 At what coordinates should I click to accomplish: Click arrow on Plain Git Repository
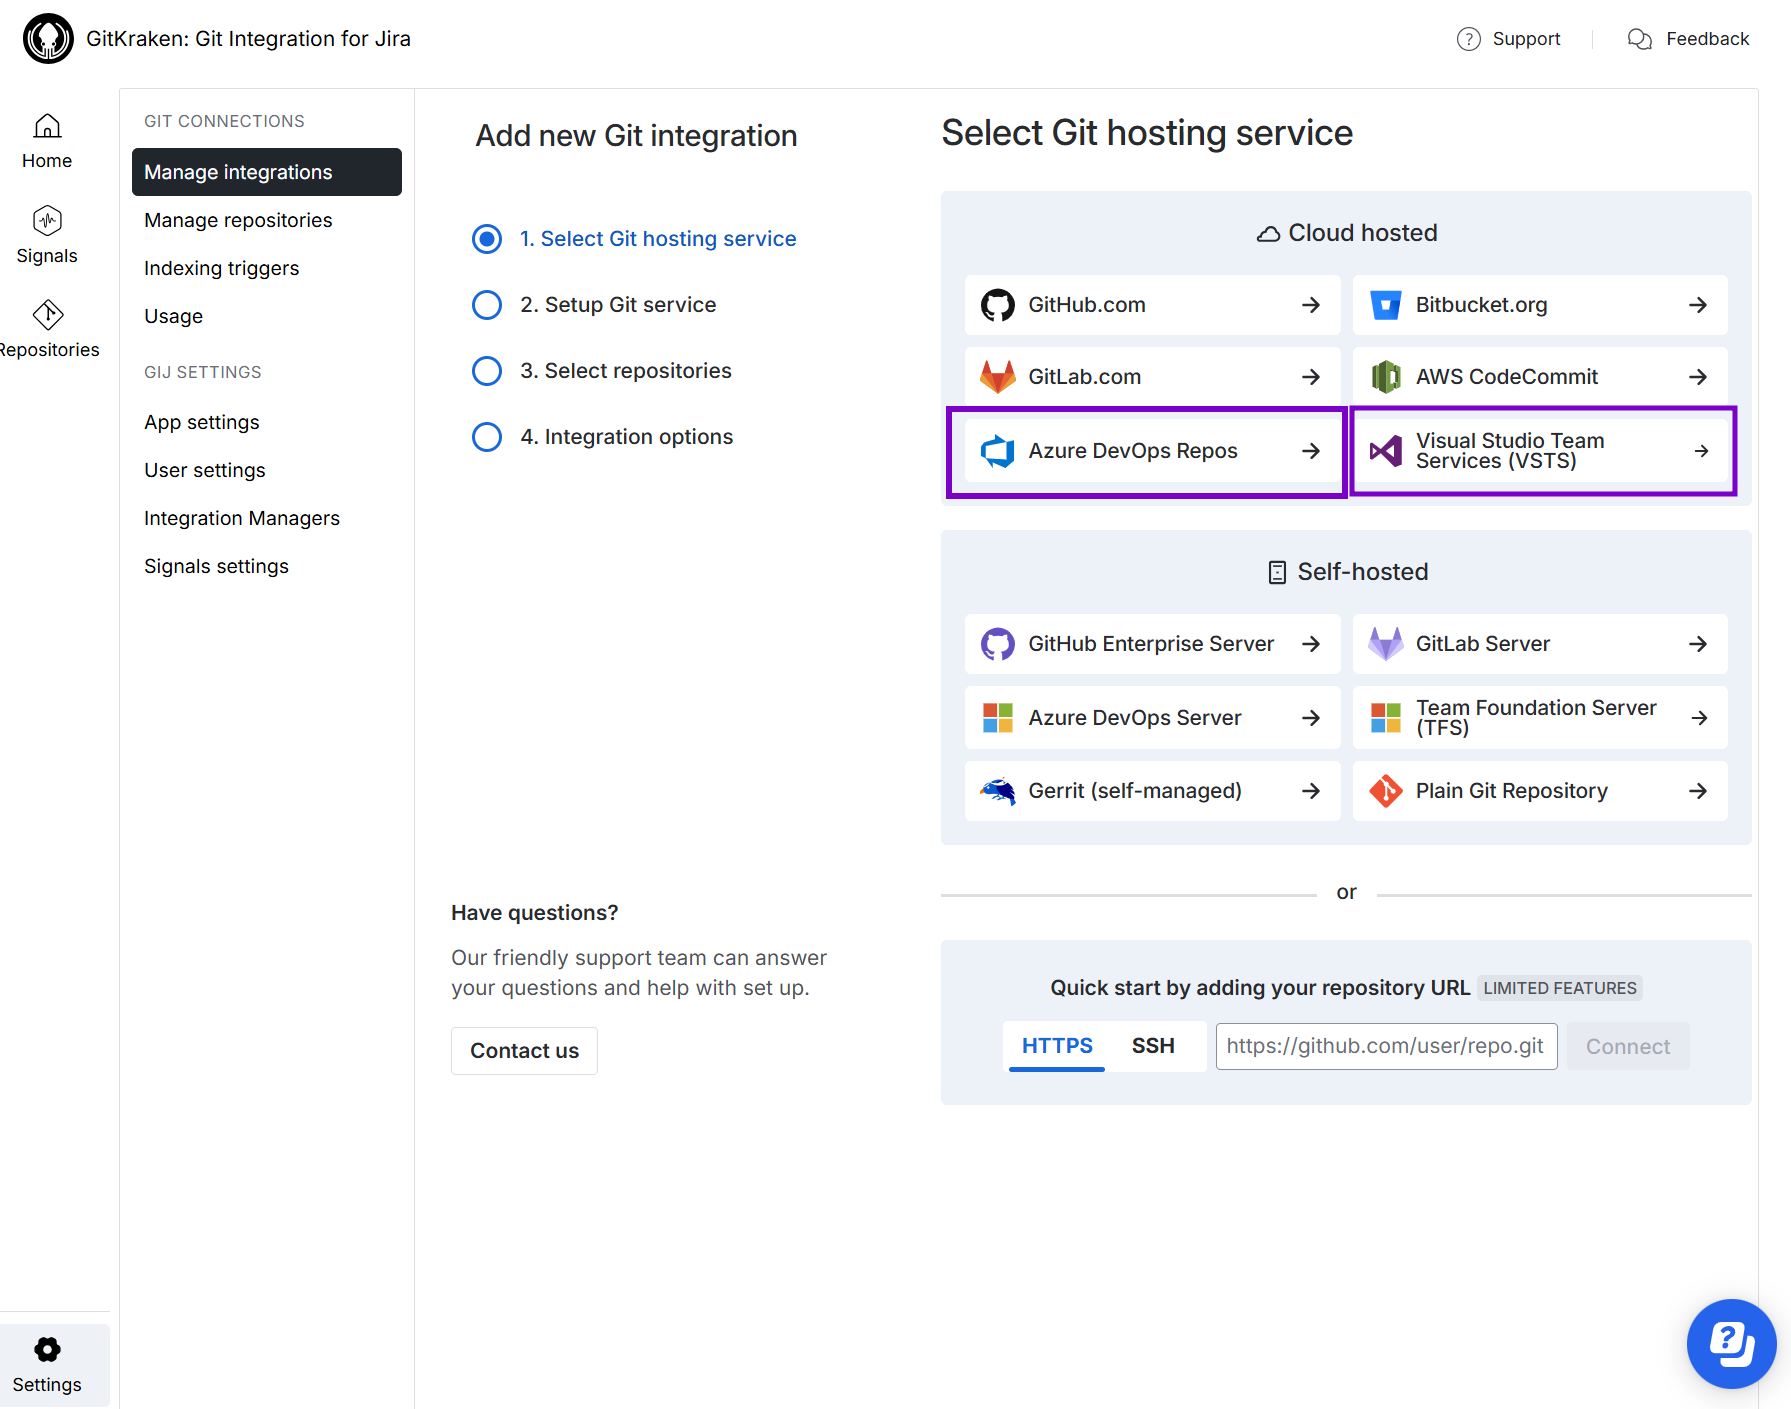(1698, 791)
